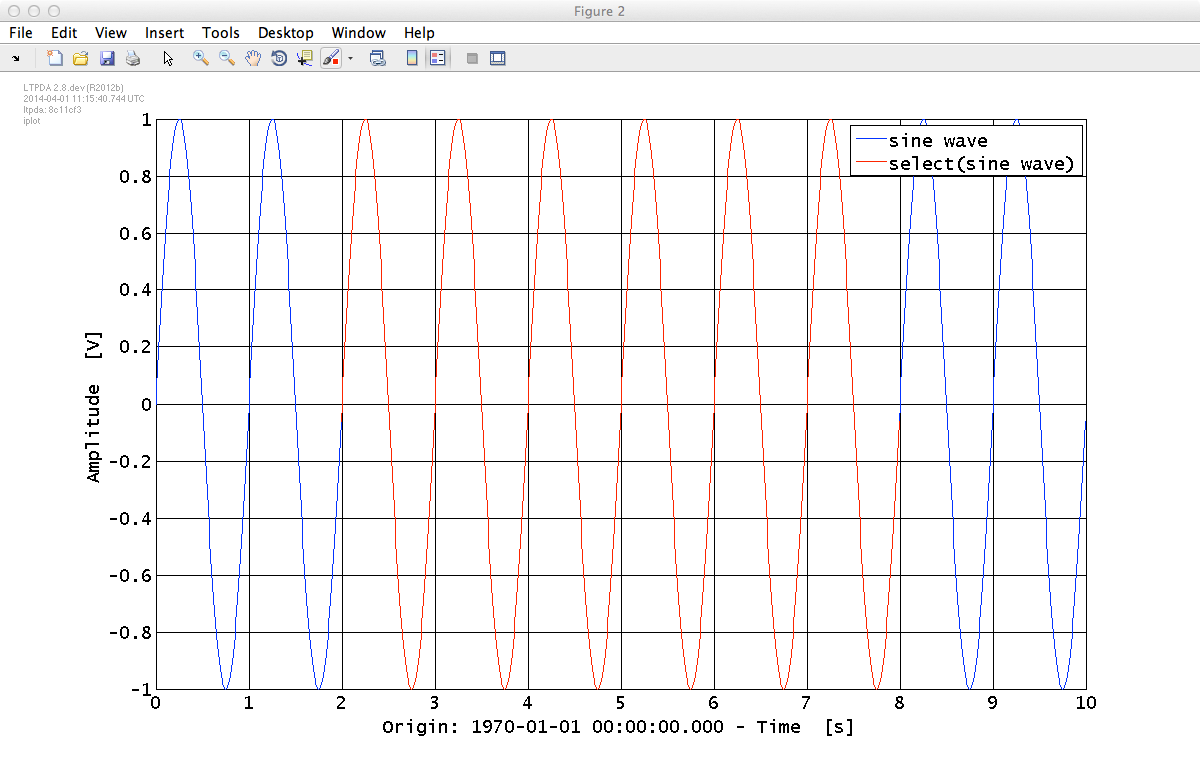This screenshot has height=773, width=1200.
Task: Open the View menu
Action: (x=111, y=33)
